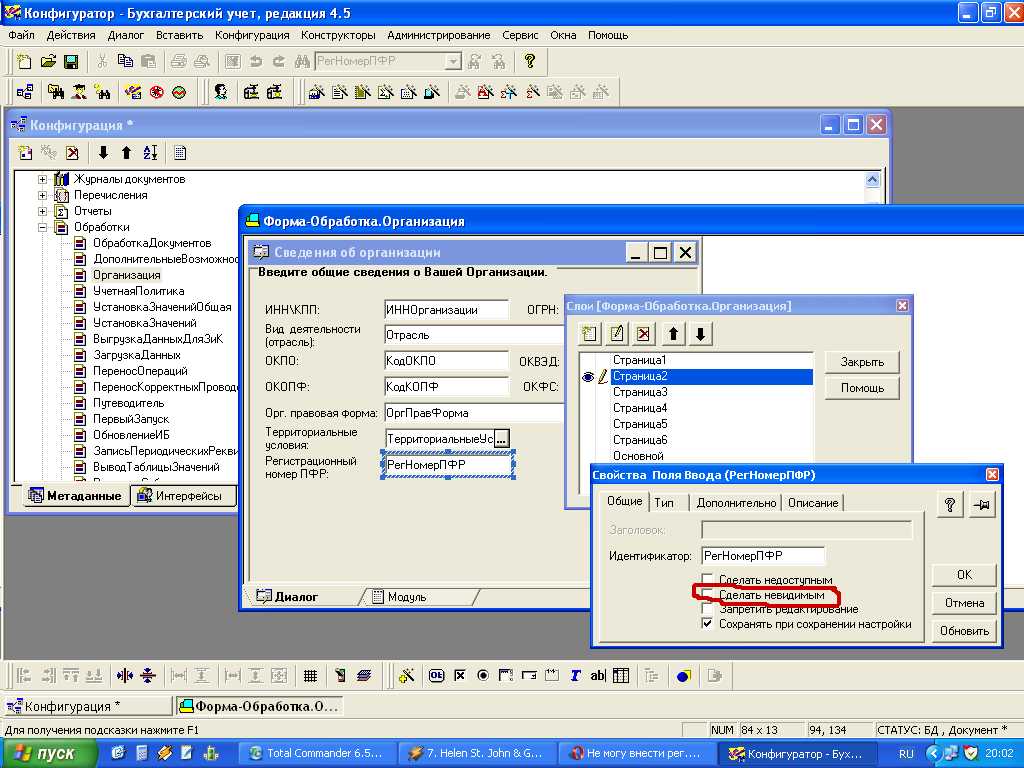Select the bold T text control tool
Viewport: 1024px width, 768px height.
(x=575, y=676)
